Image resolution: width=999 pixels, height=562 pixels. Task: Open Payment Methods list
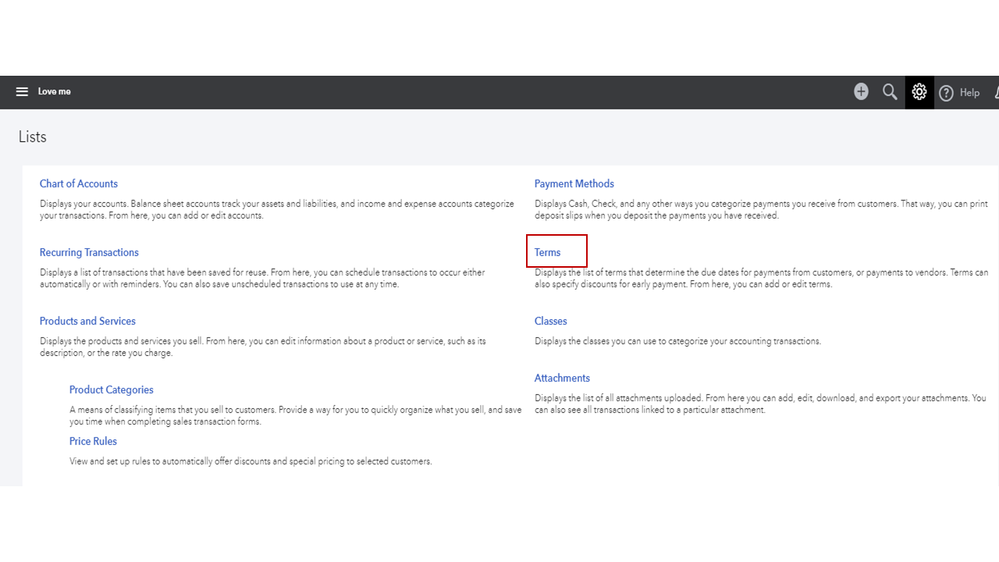tap(574, 184)
